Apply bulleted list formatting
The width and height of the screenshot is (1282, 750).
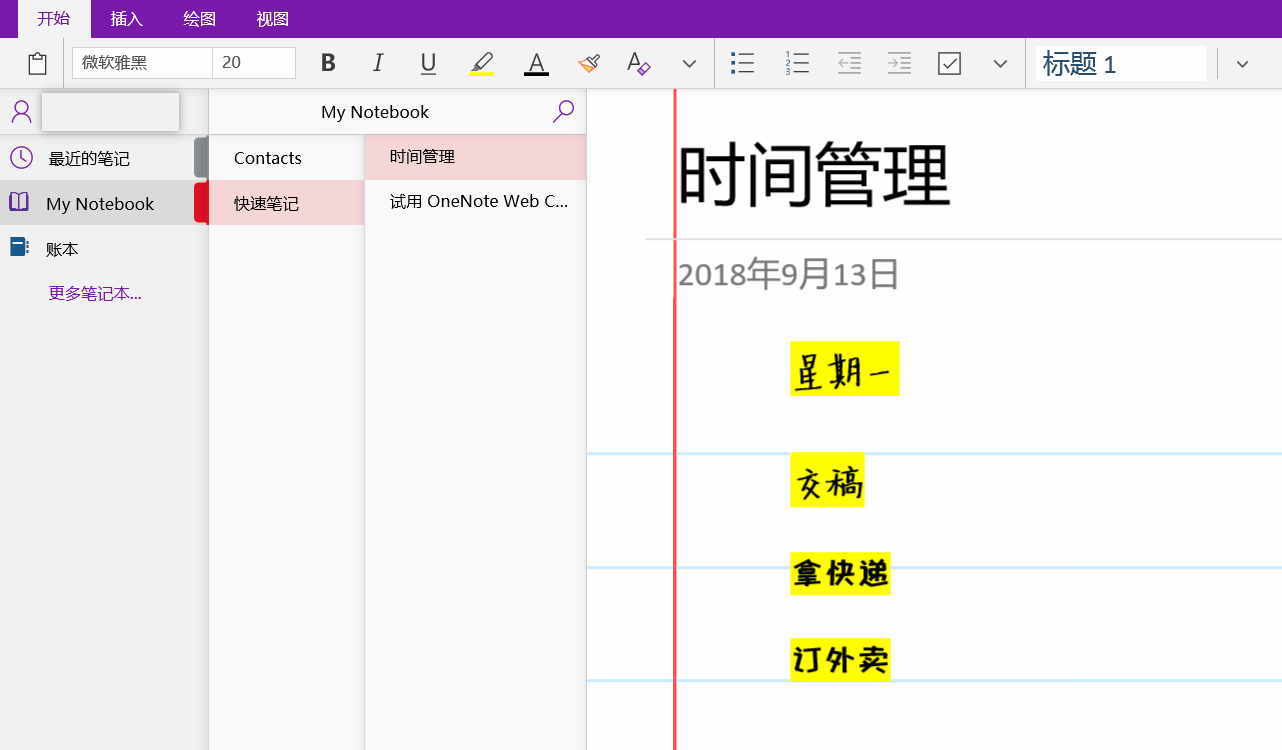tap(743, 63)
